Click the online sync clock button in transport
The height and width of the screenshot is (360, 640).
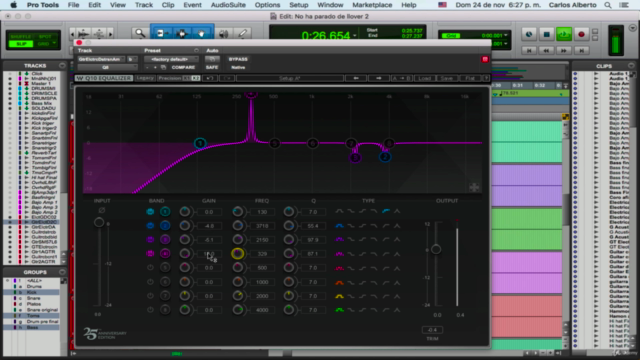(x=529, y=34)
